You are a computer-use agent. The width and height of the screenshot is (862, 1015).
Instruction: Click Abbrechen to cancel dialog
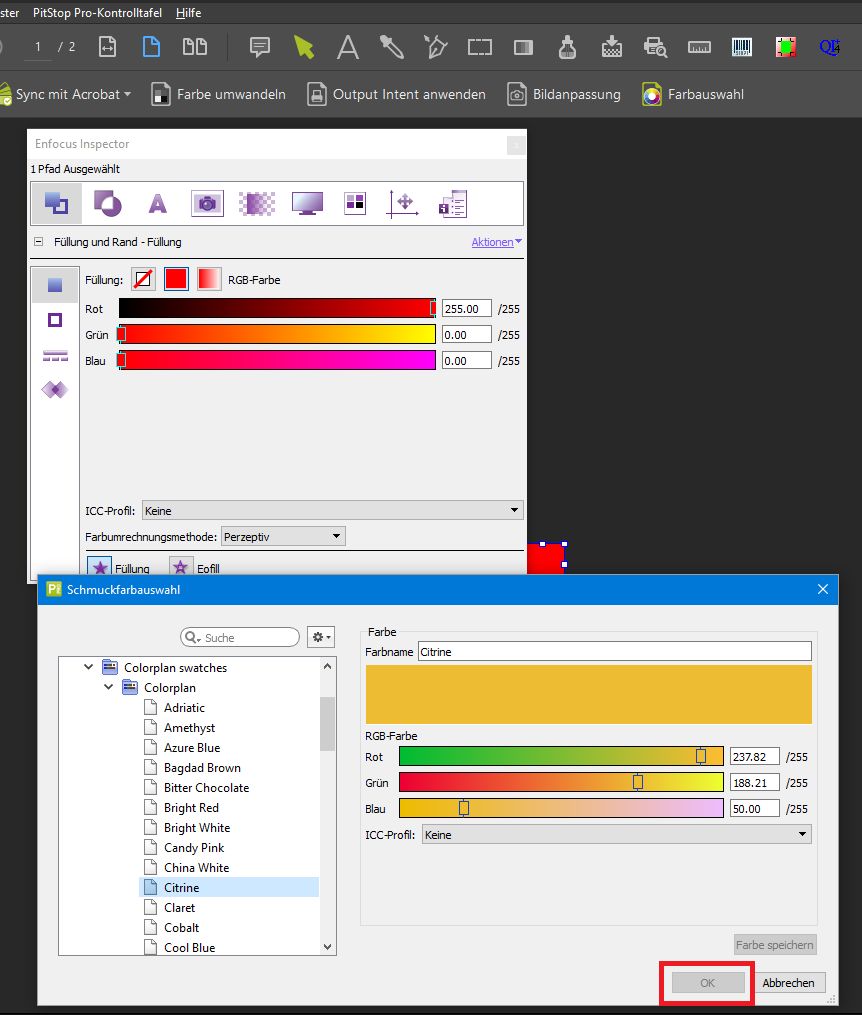tap(788, 983)
